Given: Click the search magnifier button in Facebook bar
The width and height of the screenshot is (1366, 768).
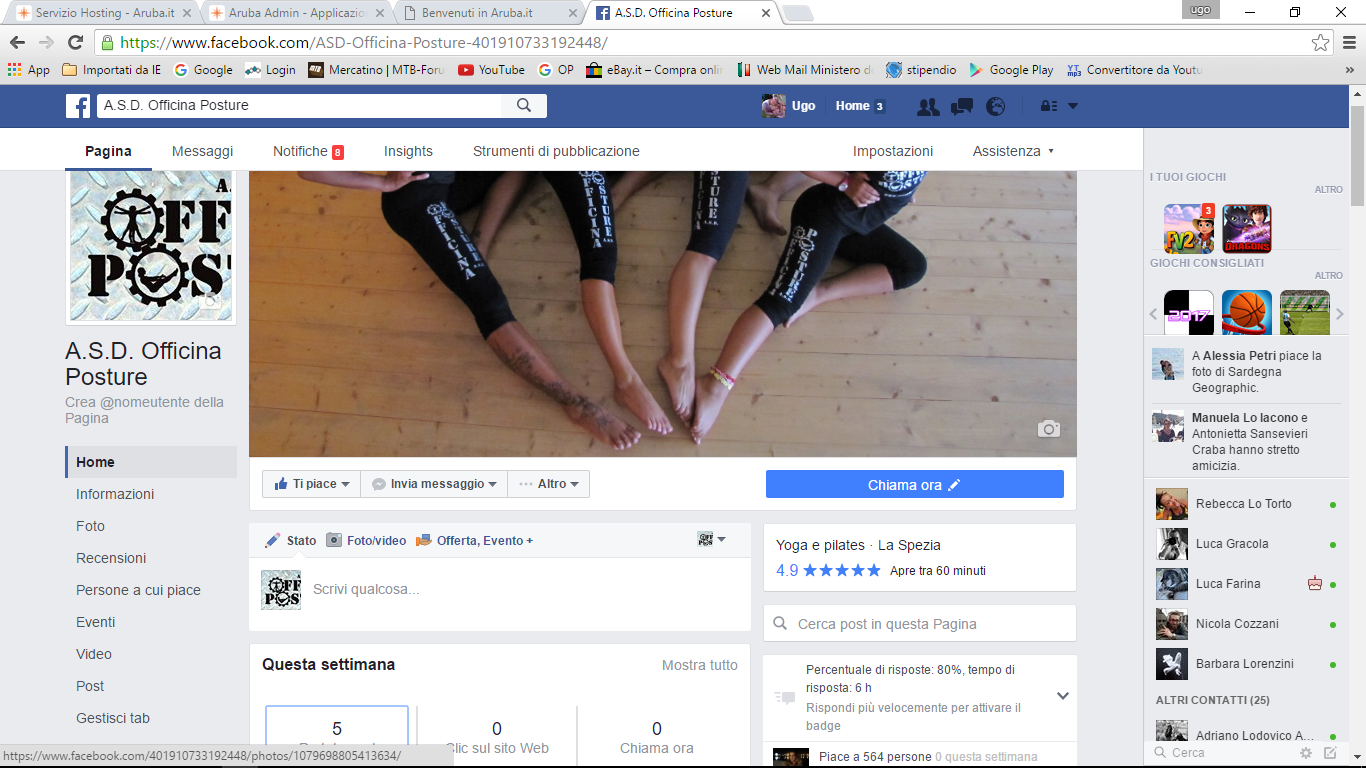Looking at the screenshot, I should pyautogui.click(x=524, y=106).
